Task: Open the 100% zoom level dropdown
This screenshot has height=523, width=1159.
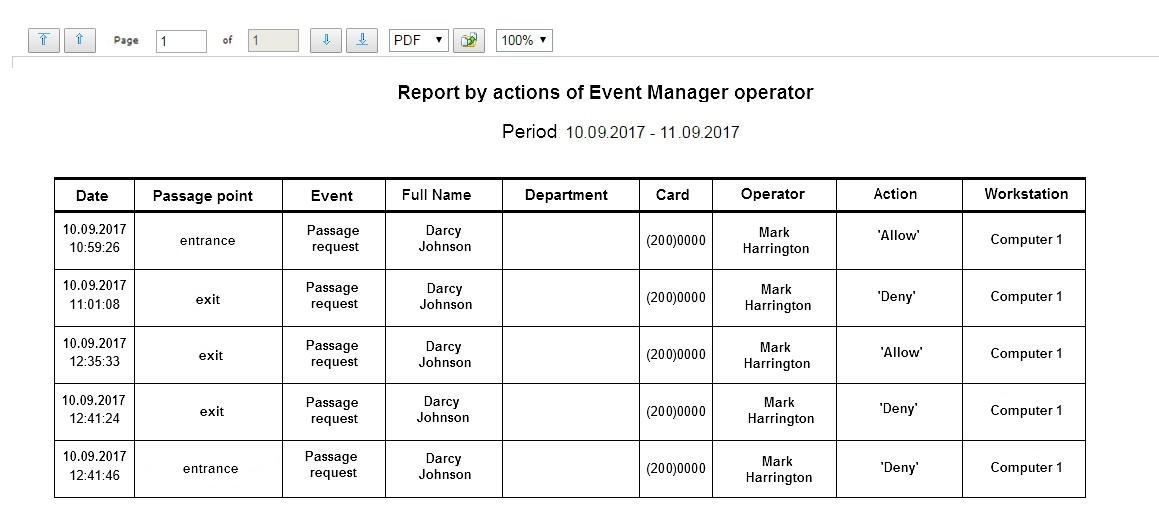Action: pos(524,40)
